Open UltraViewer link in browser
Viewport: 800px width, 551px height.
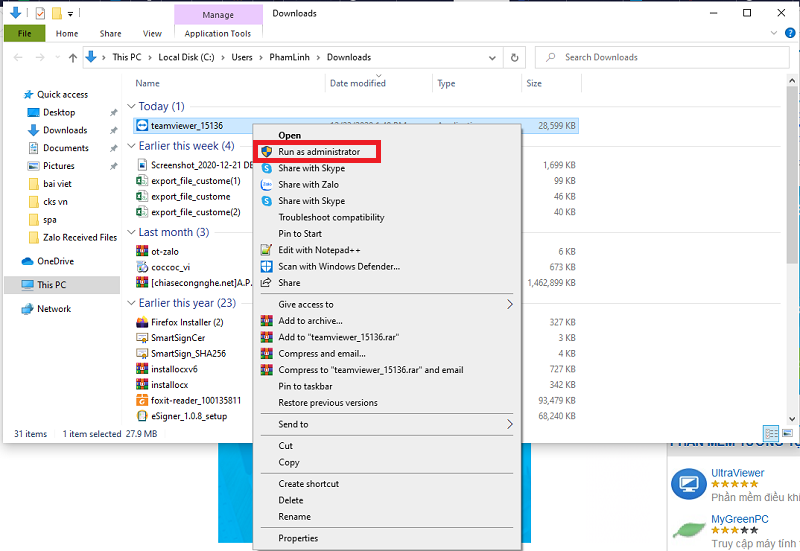[x=737, y=473]
